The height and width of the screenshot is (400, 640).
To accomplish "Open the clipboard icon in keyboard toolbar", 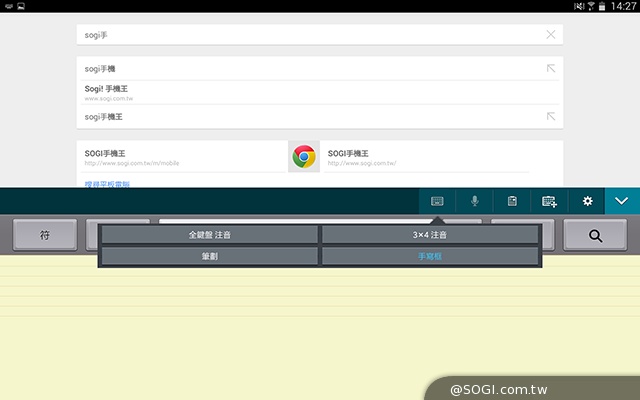I will coord(512,201).
